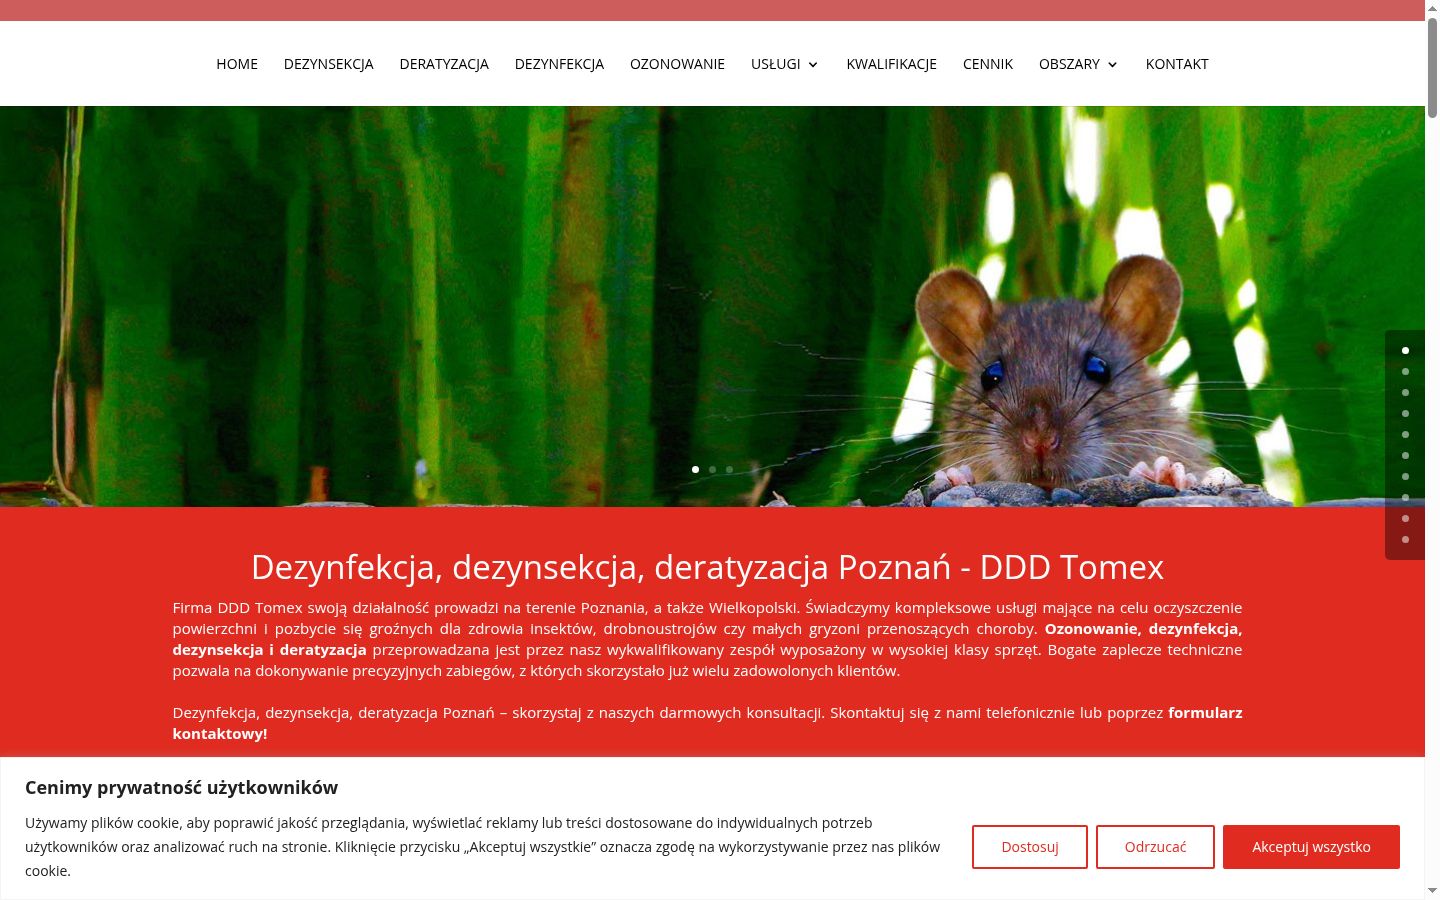
Task: Jump to last section via side dot navigation
Action: pos(1405,539)
